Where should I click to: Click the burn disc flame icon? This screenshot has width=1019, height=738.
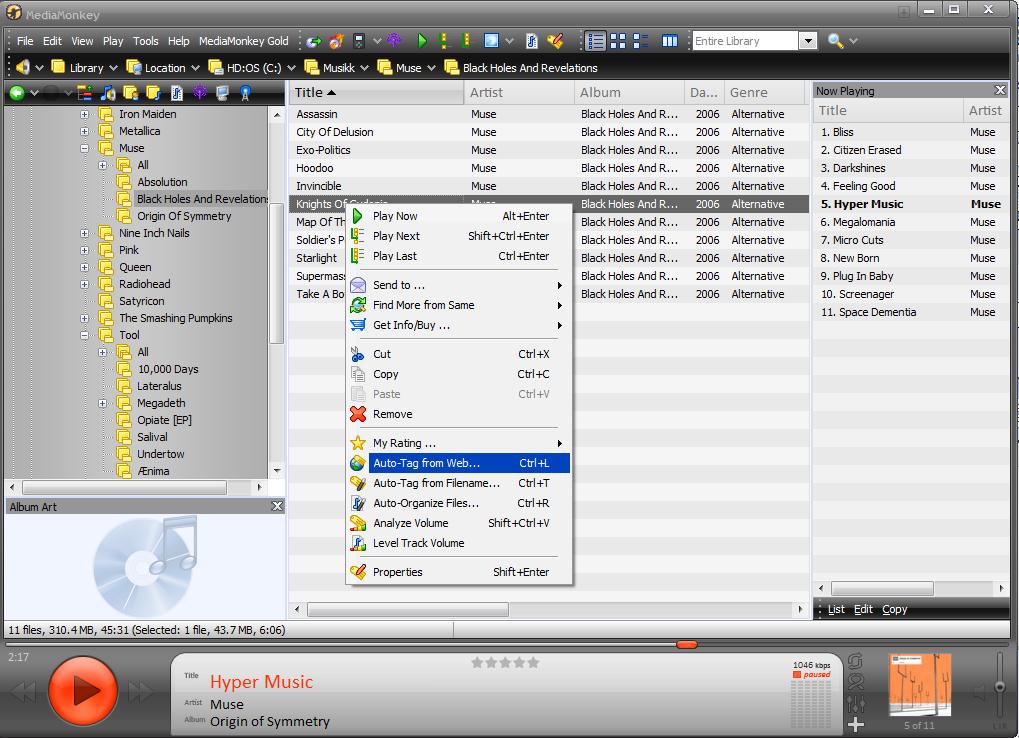point(336,41)
